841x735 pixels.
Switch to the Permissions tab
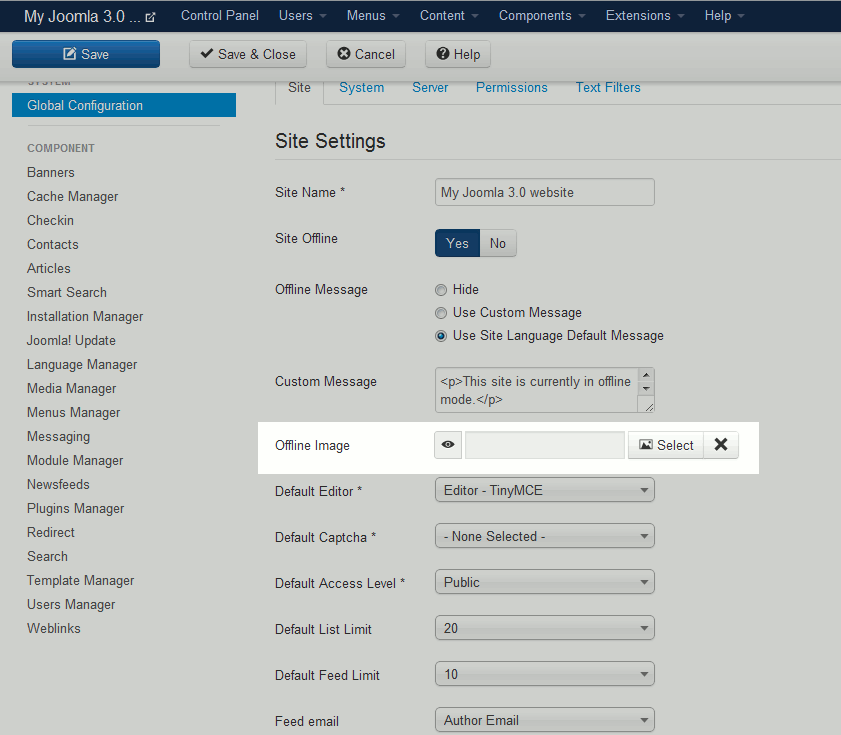coord(512,87)
